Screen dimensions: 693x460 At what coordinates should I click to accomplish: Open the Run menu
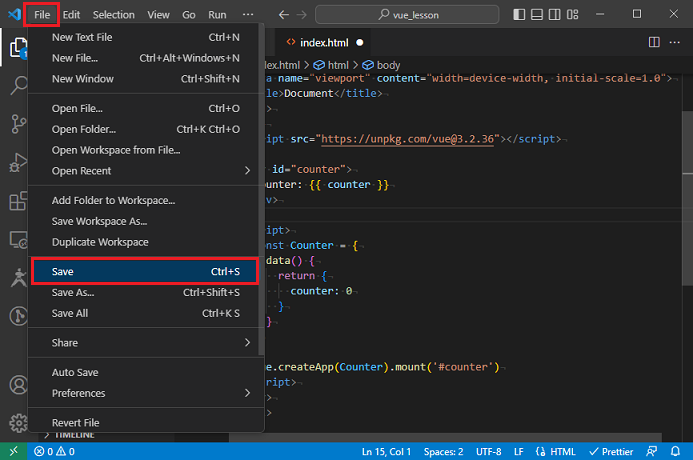point(217,15)
